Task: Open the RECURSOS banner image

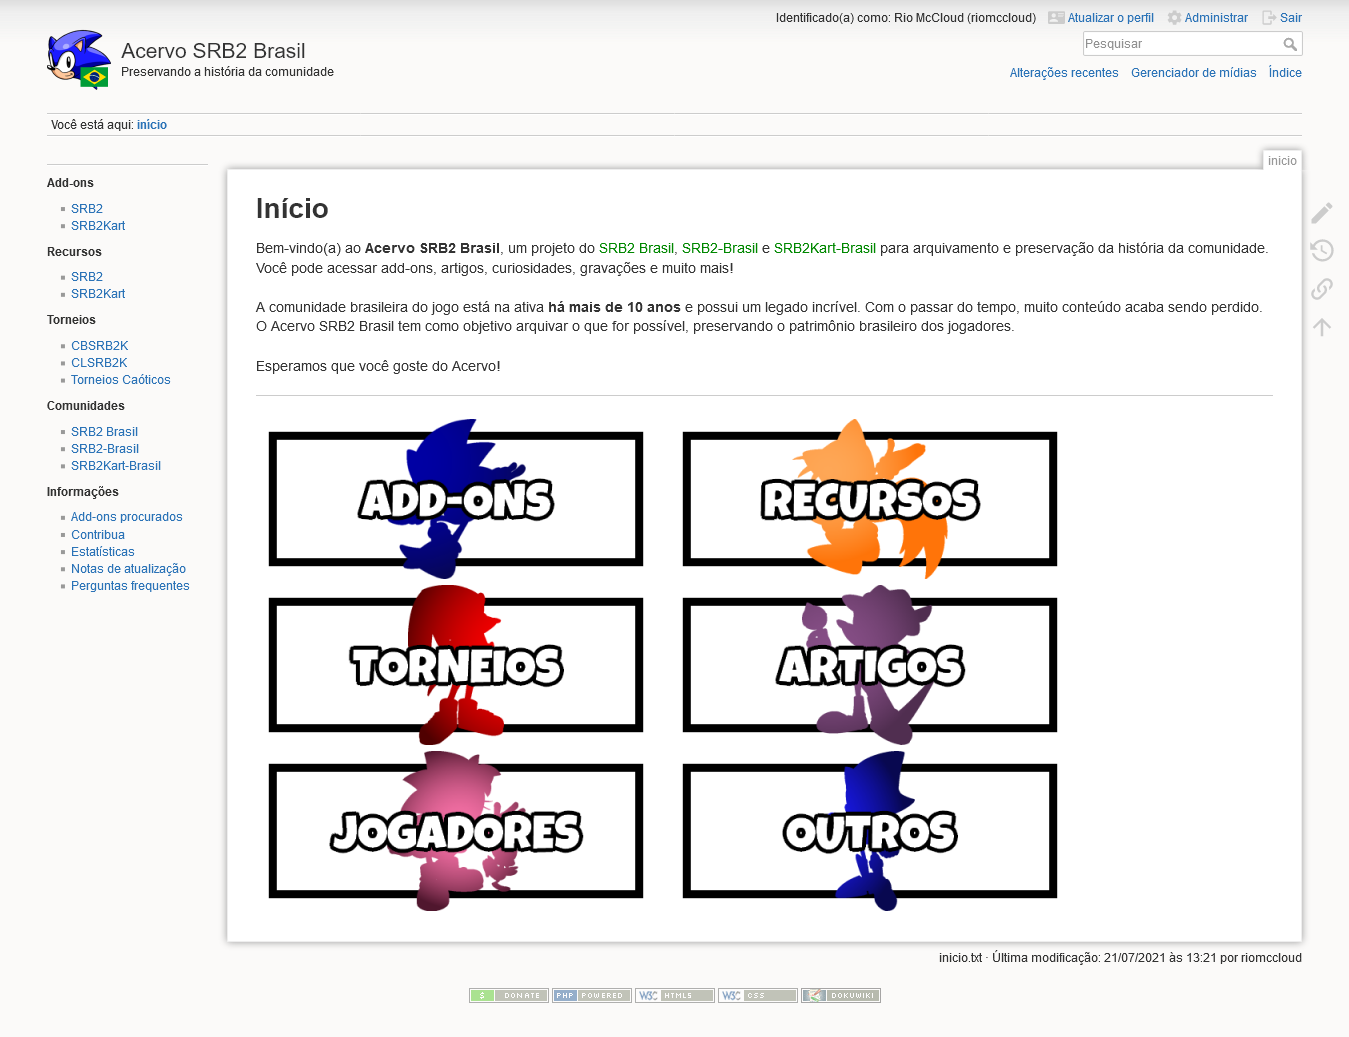Action: (x=870, y=499)
